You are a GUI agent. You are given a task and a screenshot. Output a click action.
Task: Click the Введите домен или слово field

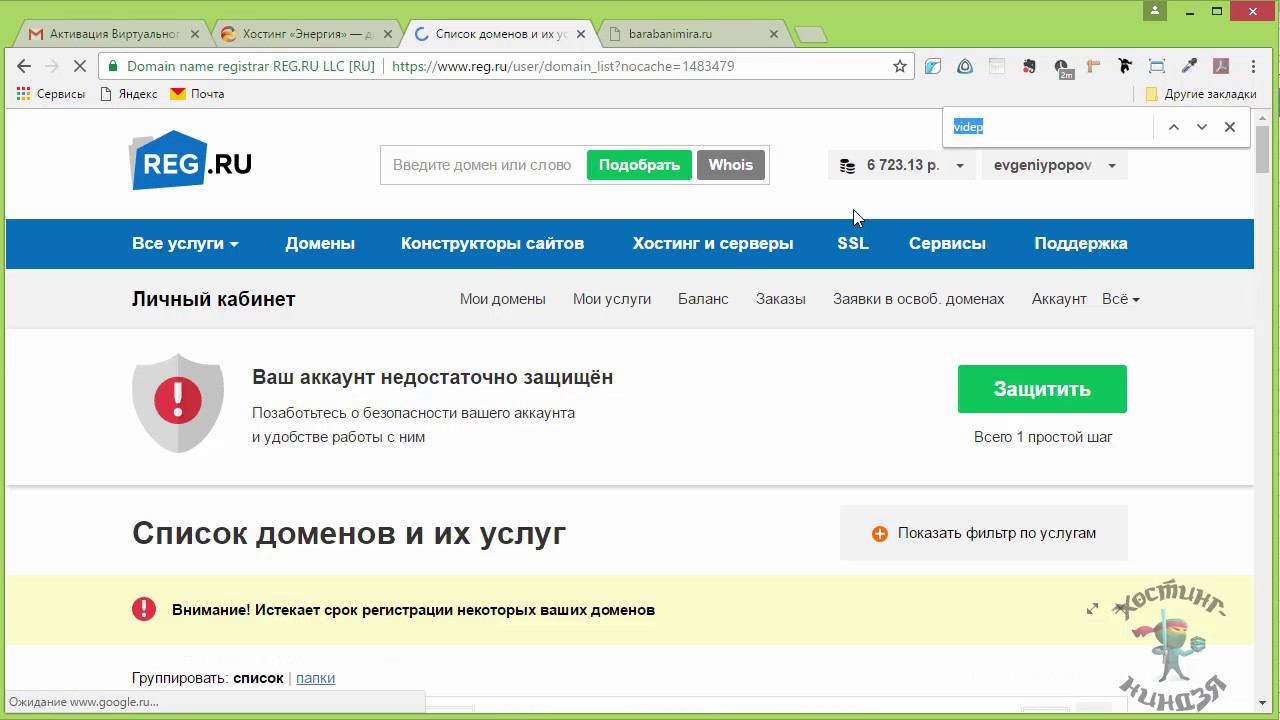coord(483,165)
